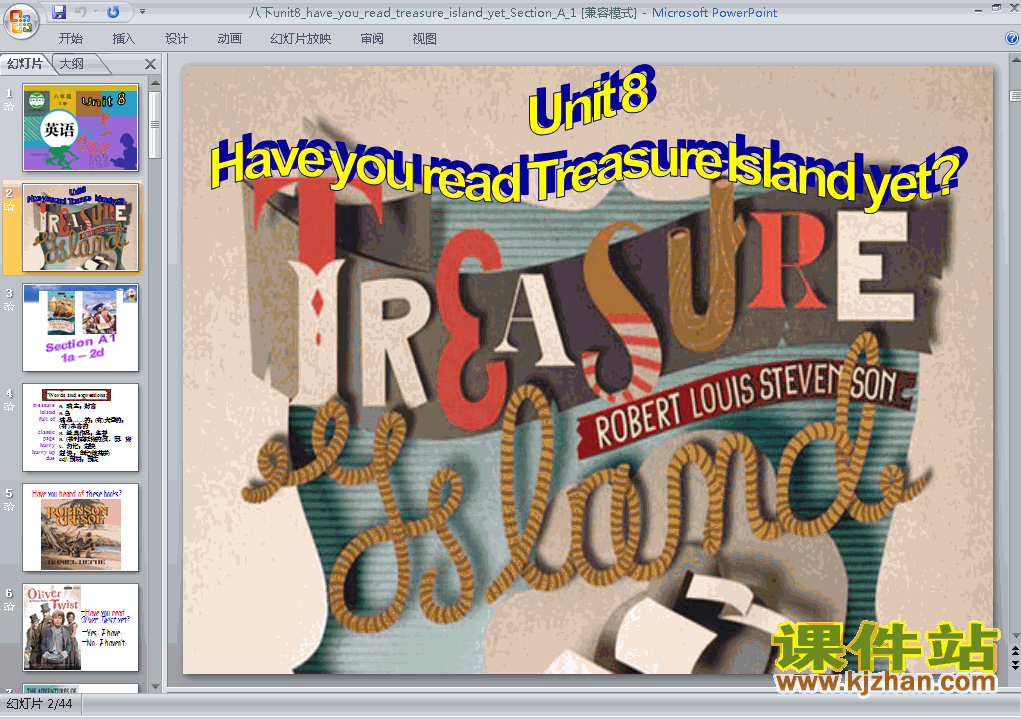Select slide 4 Words and expressions thumbnail
The image size is (1021, 719).
(81, 427)
